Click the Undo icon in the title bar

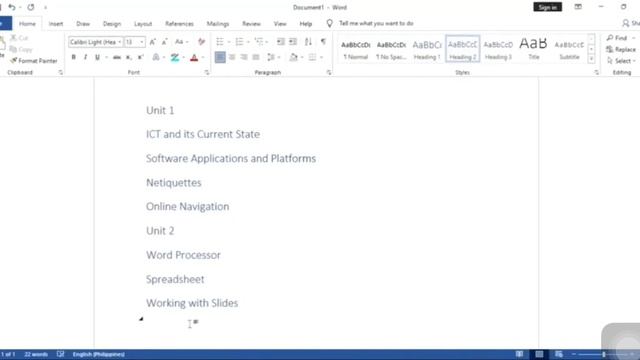pyautogui.click(x=11, y=7)
